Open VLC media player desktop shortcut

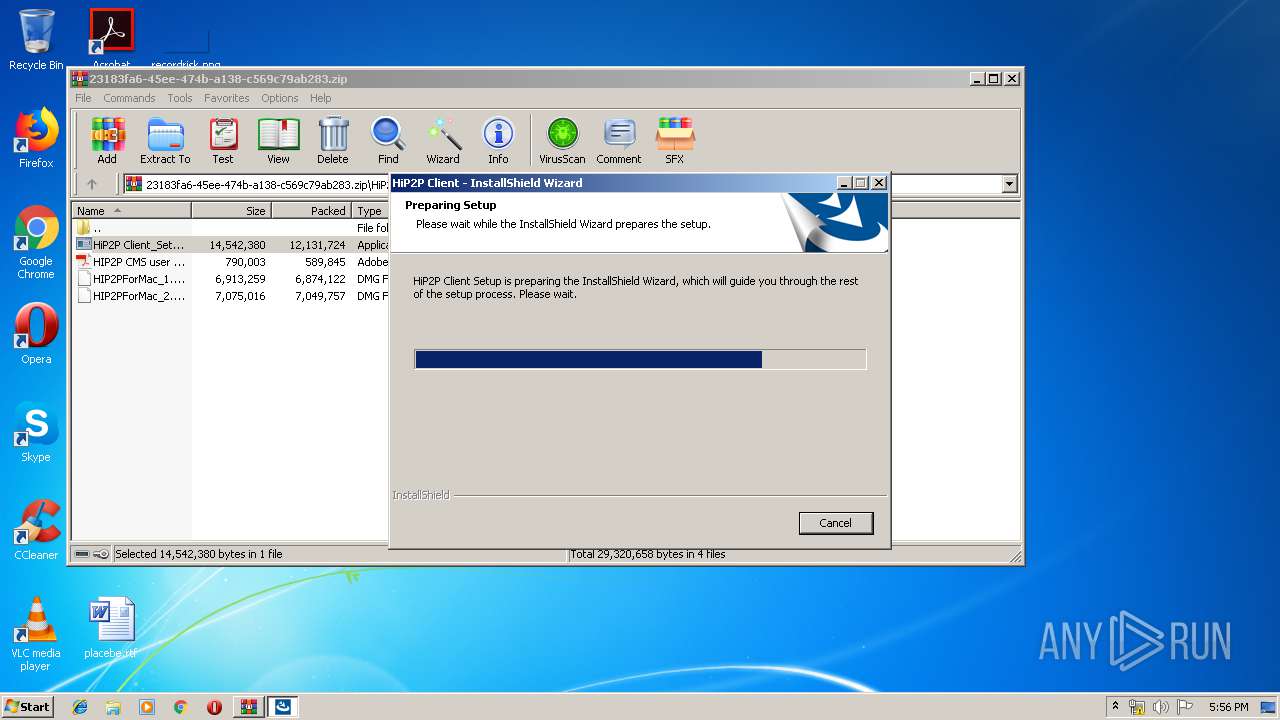pyautogui.click(x=36, y=634)
